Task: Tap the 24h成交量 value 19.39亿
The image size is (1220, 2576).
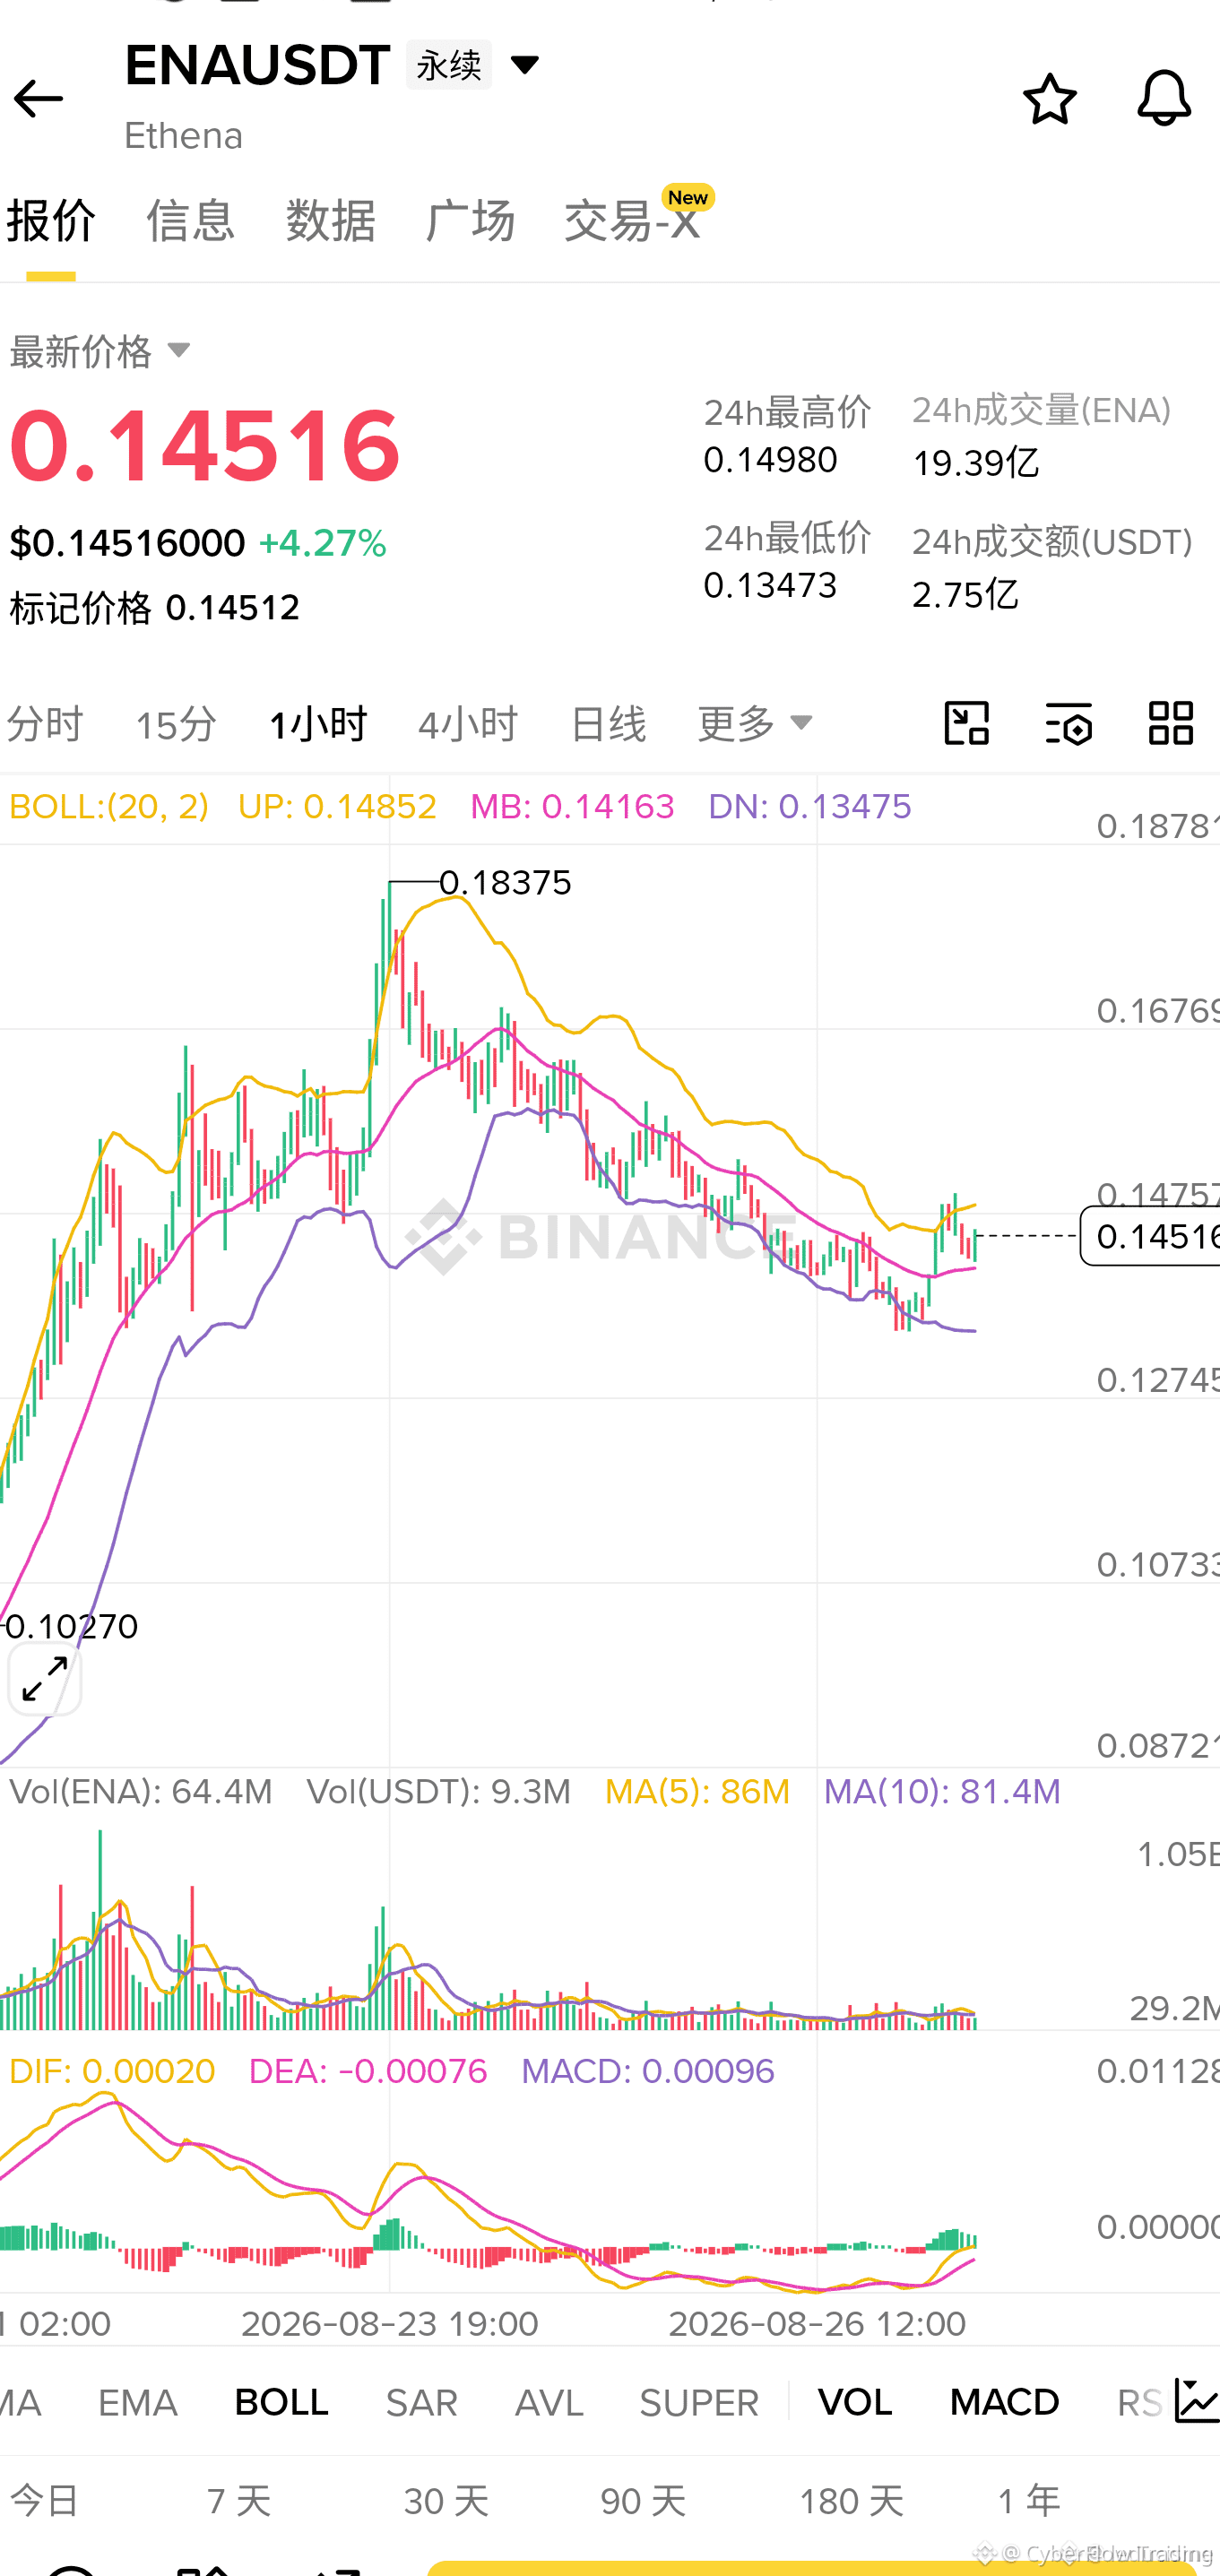Action: [975, 462]
